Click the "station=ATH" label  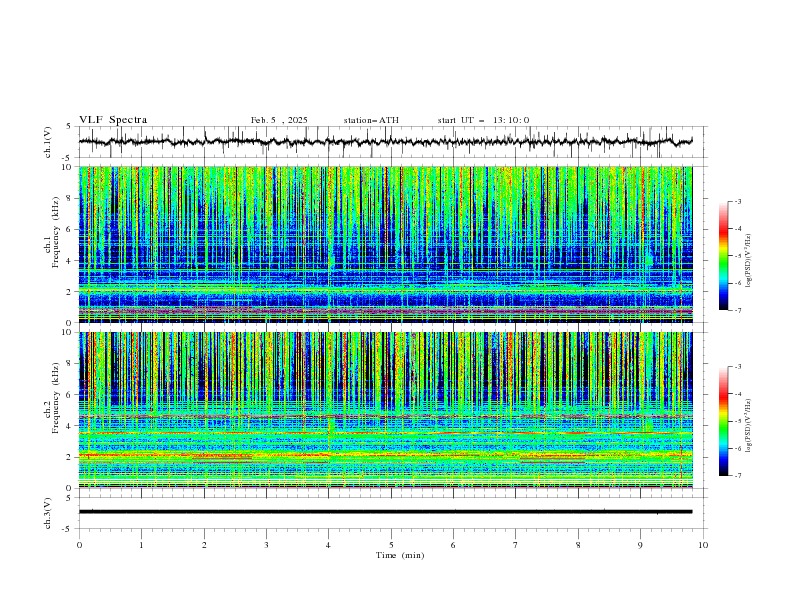click(371, 120)
